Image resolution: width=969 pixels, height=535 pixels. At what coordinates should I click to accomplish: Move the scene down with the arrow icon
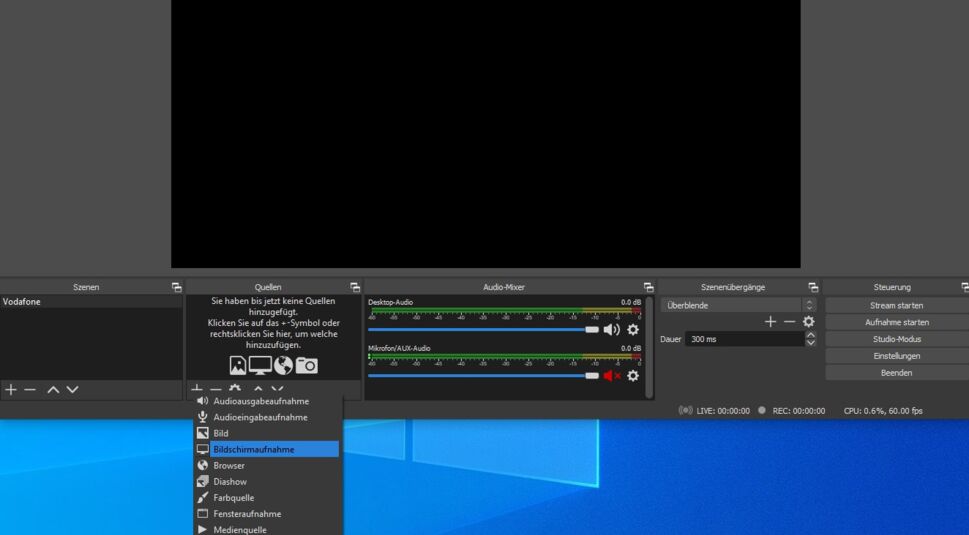click(x=72, y=390)
